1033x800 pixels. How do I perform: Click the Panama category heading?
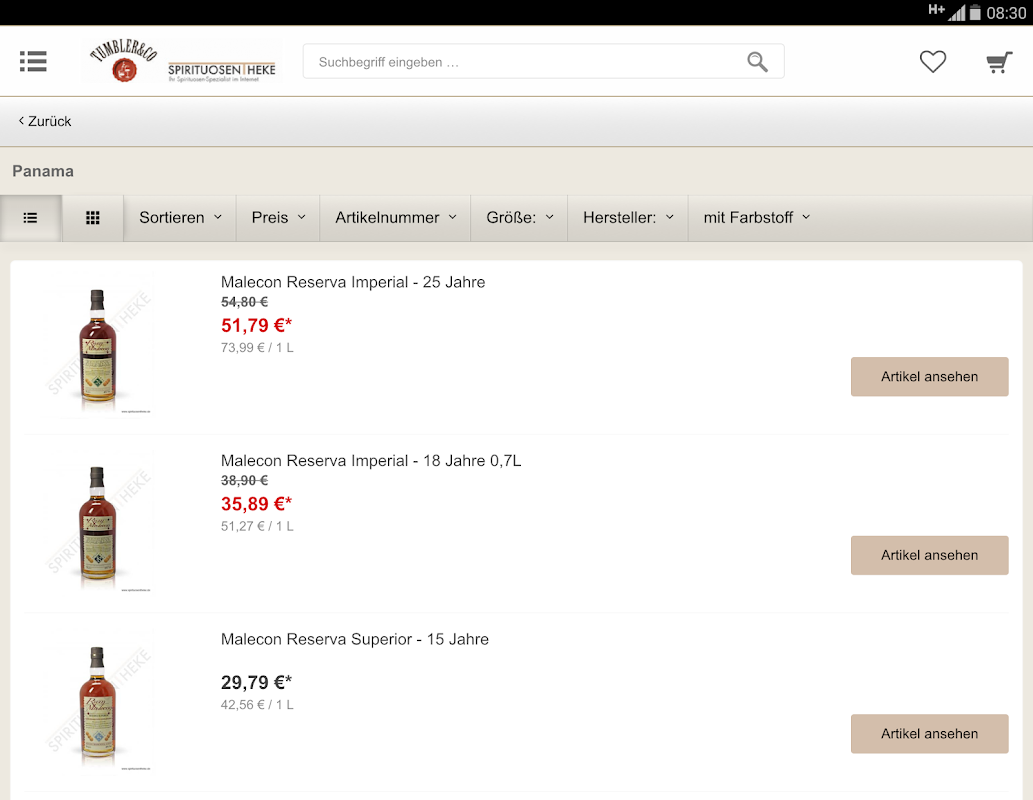(x=43, y=171)
